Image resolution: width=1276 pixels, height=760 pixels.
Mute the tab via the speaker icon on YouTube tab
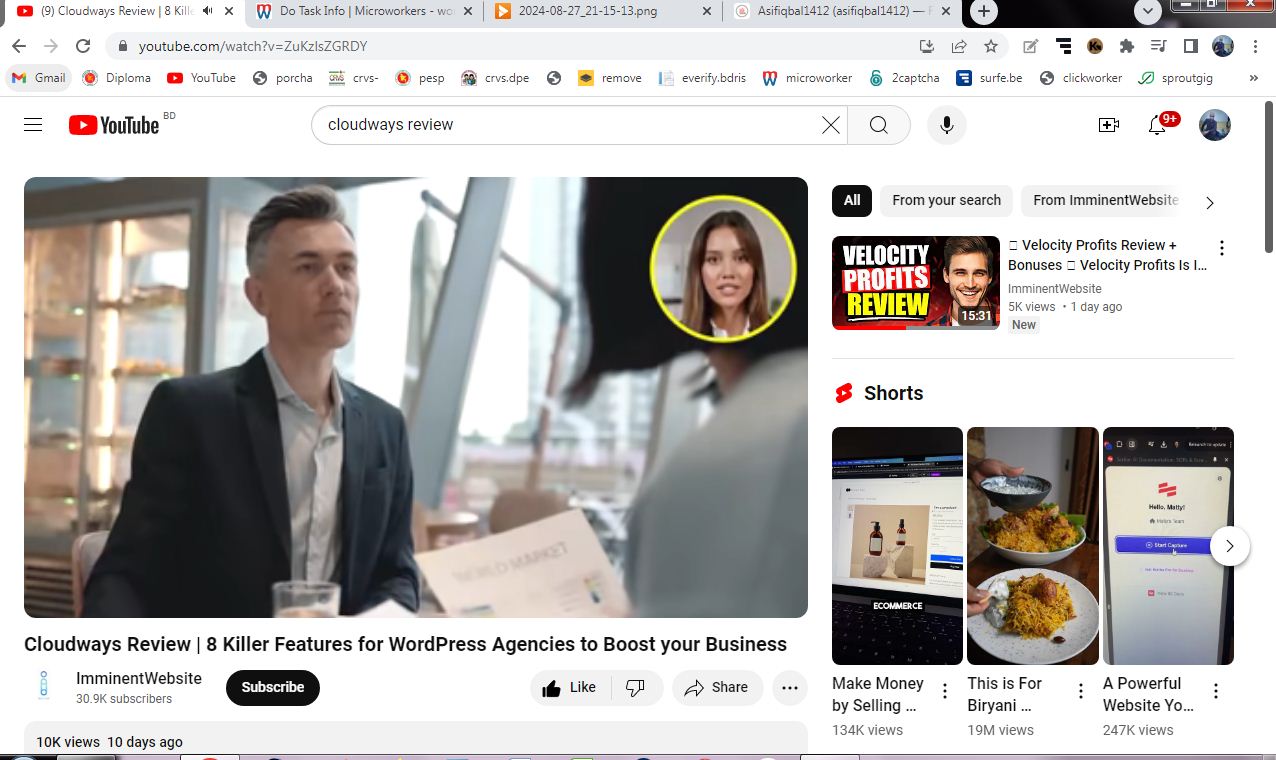click(208, 12)
